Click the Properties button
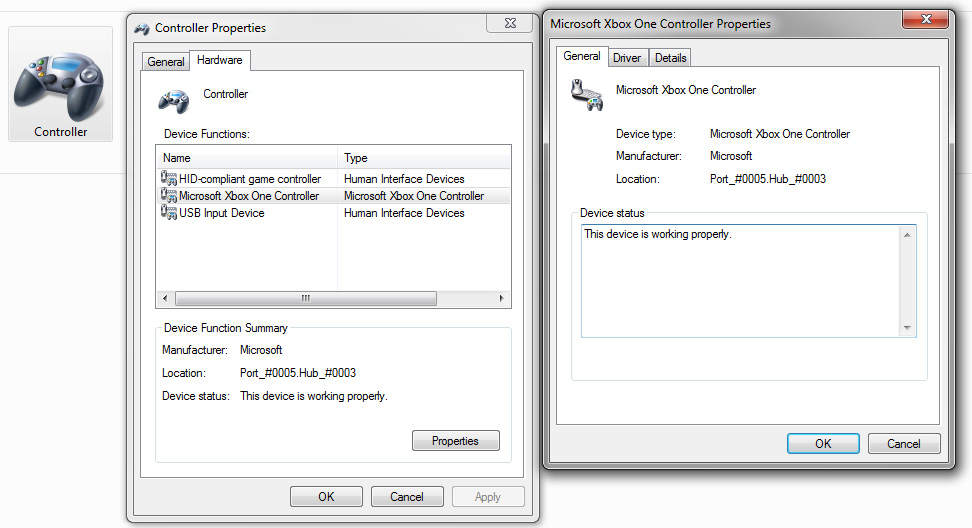 [455, 441]
